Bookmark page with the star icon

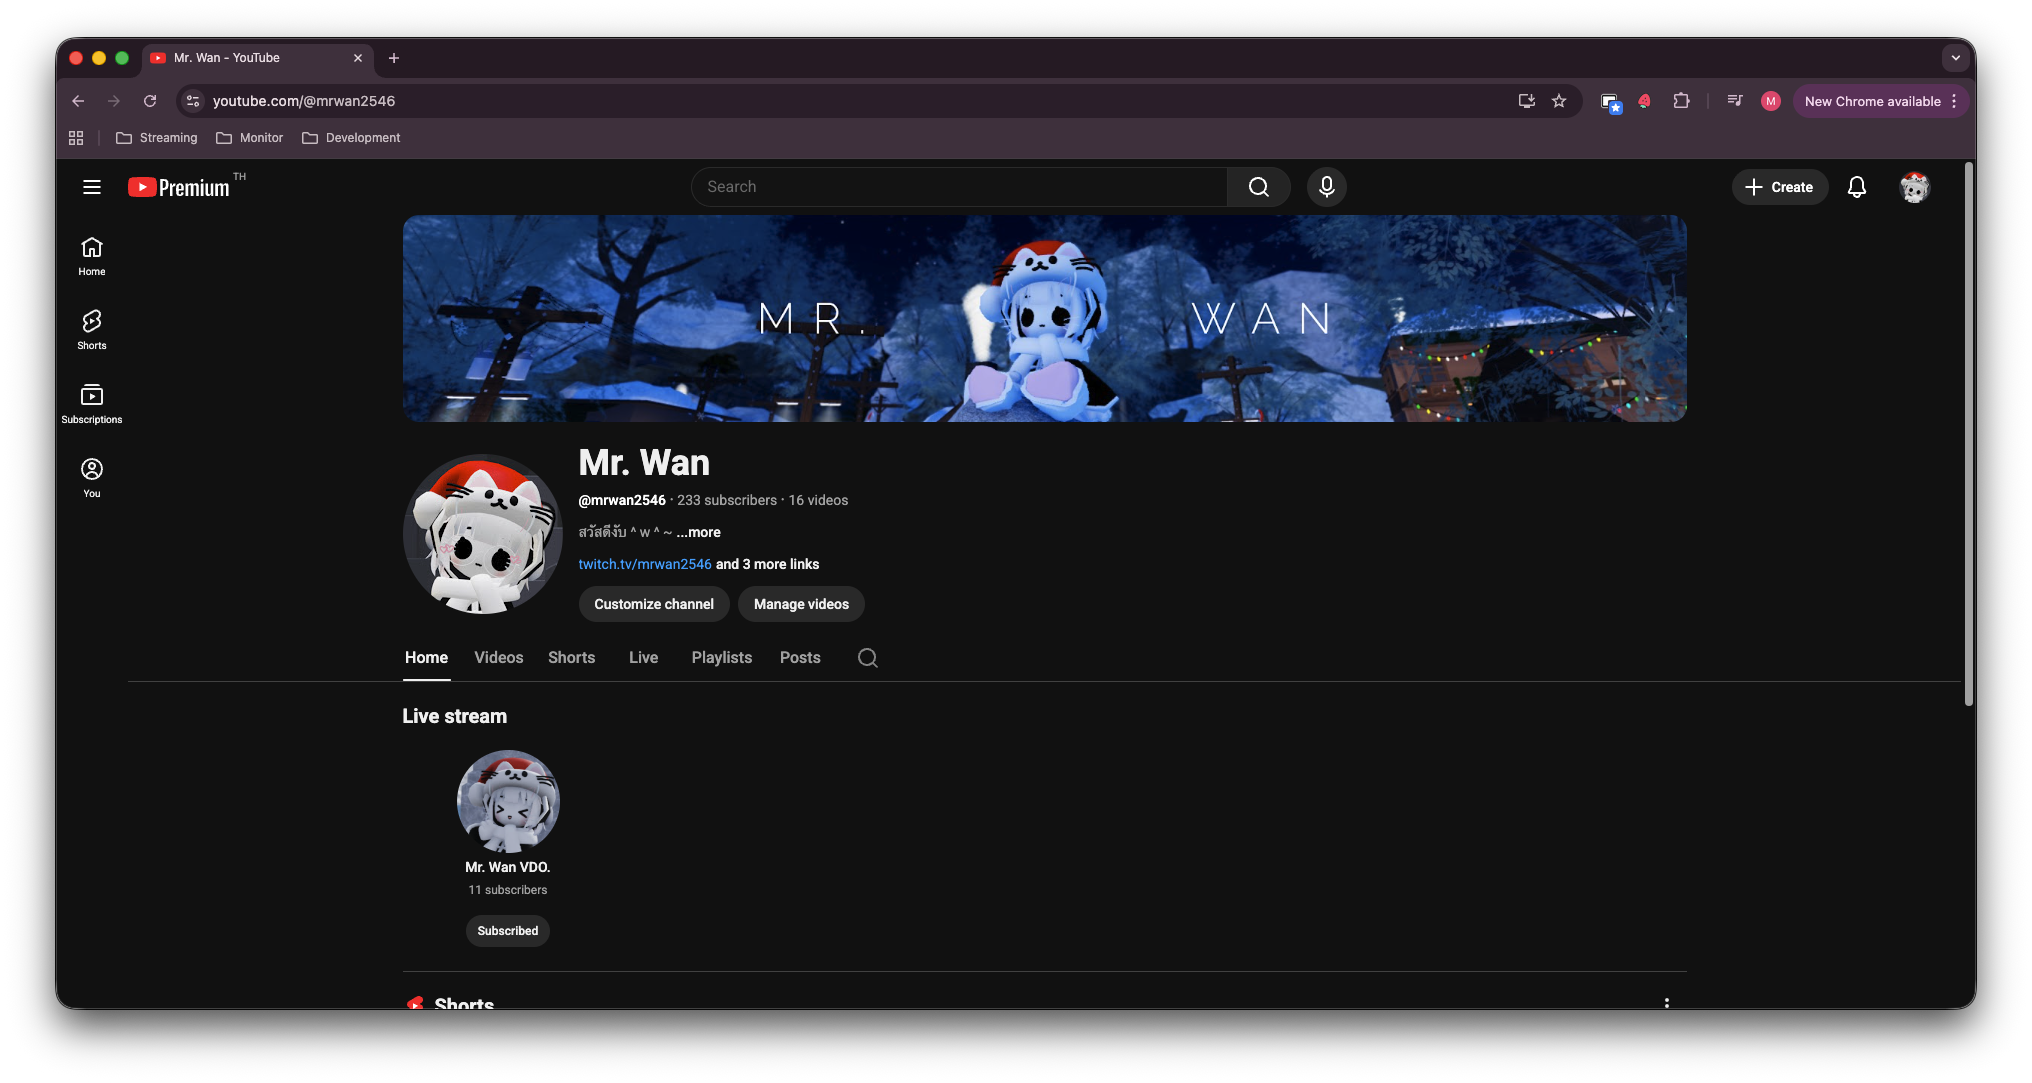pos(1559,101)
